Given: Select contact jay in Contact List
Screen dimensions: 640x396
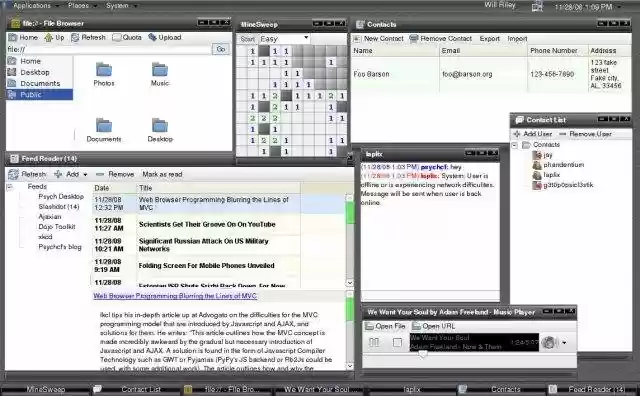Looking at the screenshot, I should click(543, 155).
